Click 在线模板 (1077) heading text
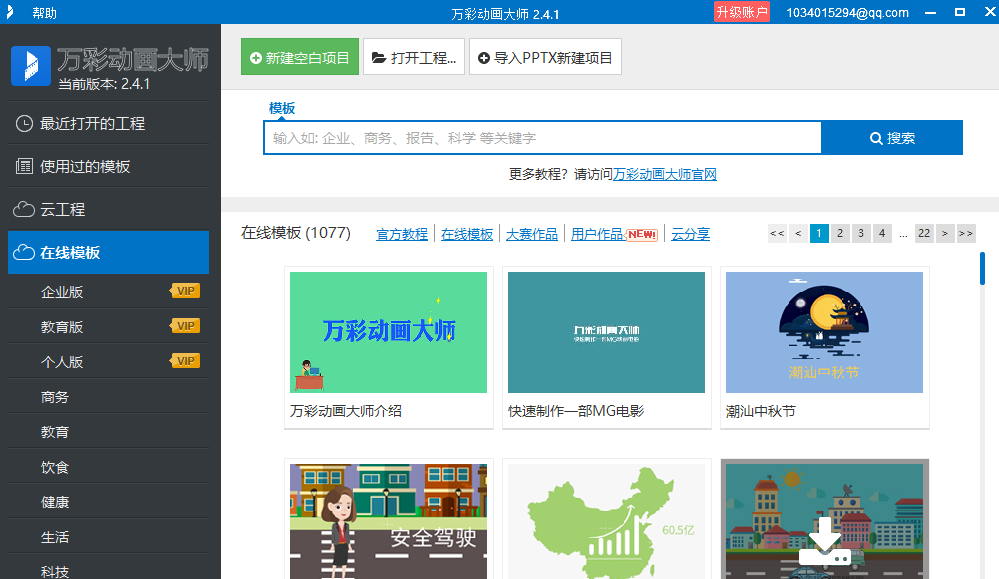 tap(296, 233)
